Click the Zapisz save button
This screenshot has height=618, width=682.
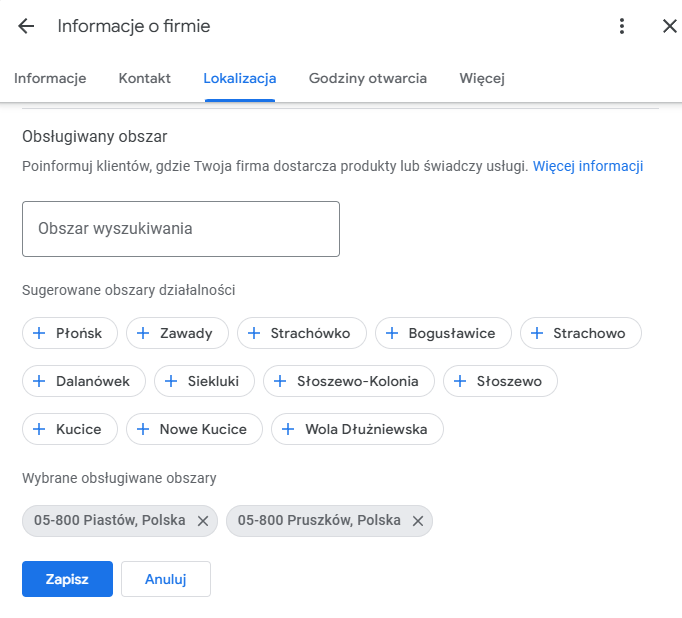(x=67, y=579)
